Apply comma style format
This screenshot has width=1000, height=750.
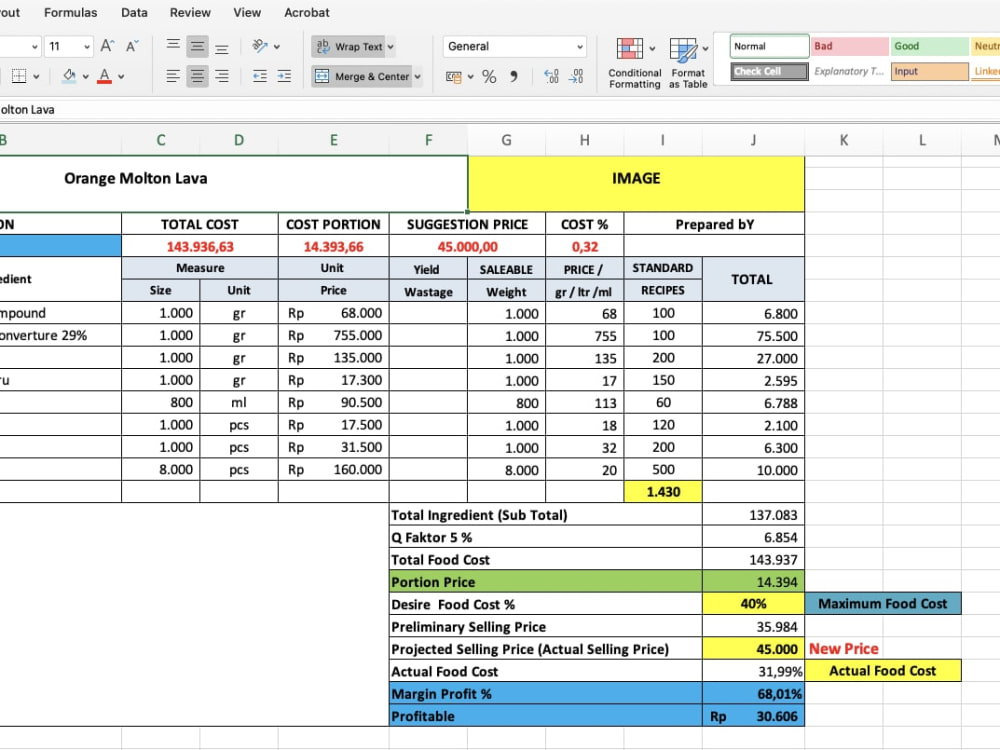click(513, 77)
